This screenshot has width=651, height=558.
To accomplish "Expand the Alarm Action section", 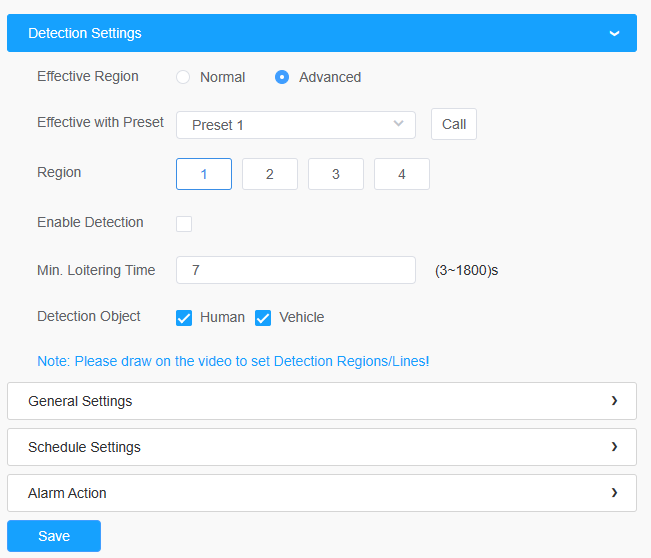I will pos(322,493).
